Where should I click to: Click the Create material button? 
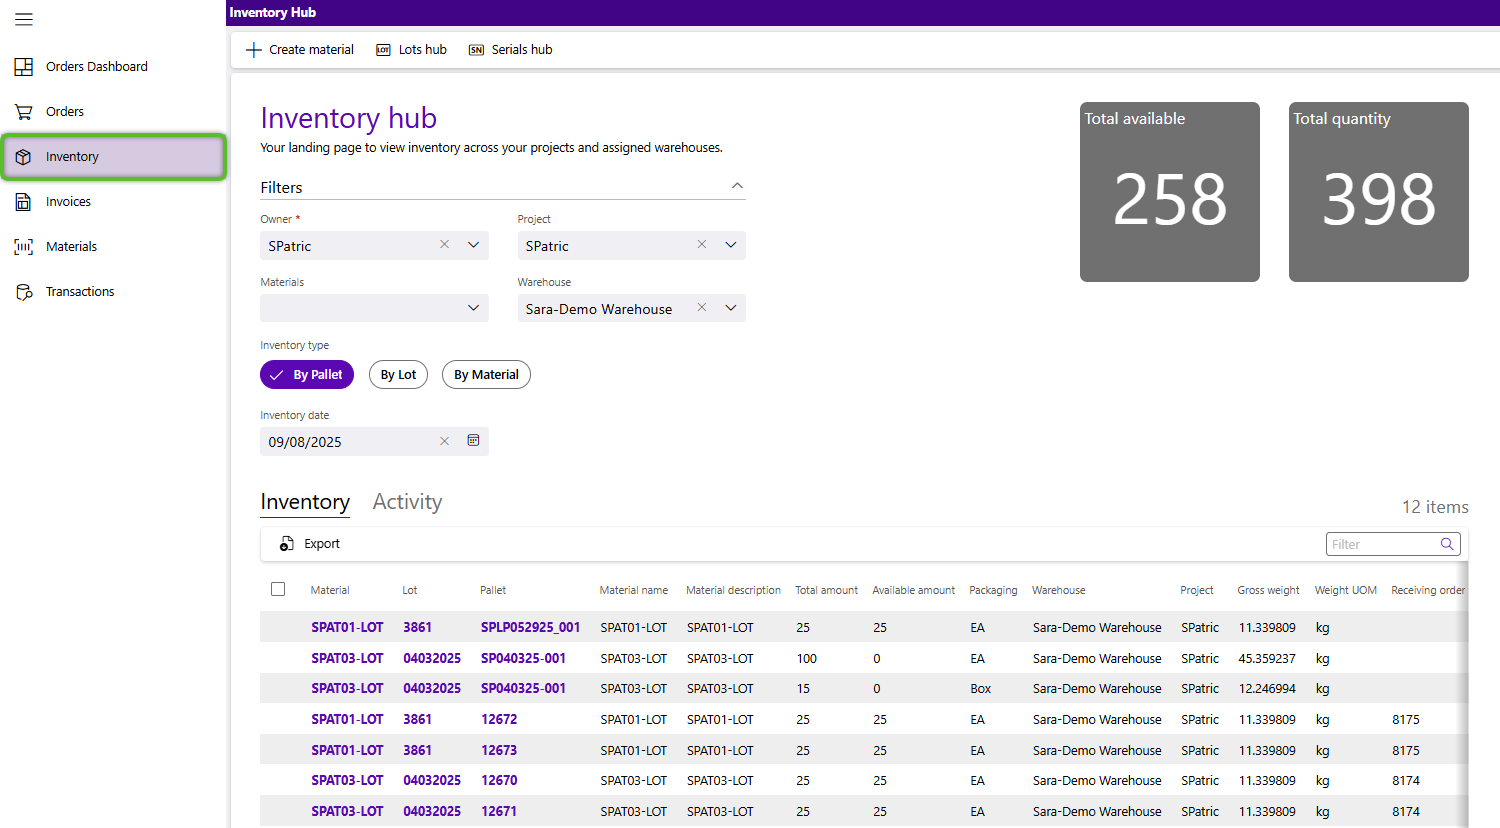tap(300, 50)
